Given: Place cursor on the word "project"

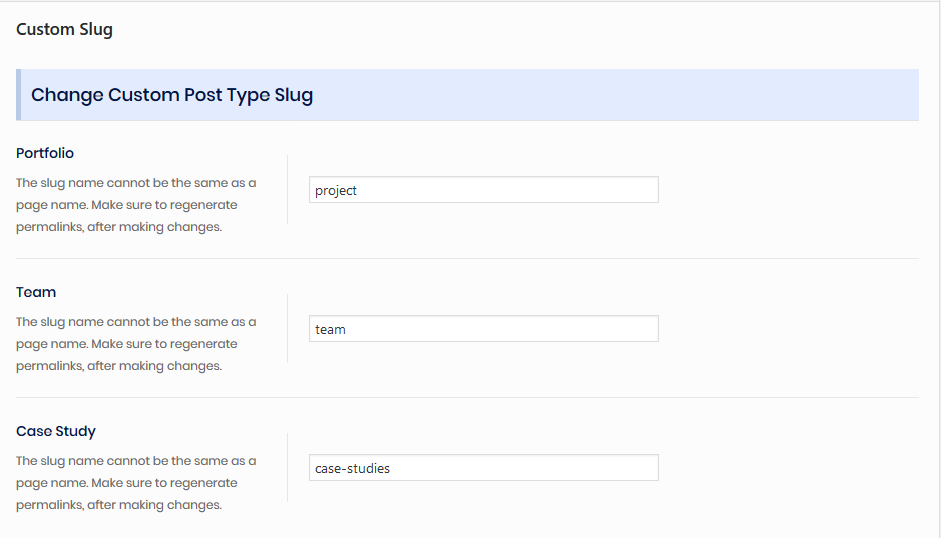Looking at the screenshot, I should point(336,190).
